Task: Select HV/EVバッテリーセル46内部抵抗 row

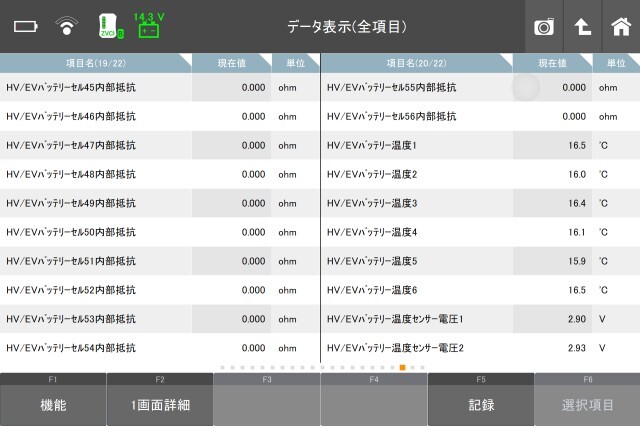Action: point(160,116)
